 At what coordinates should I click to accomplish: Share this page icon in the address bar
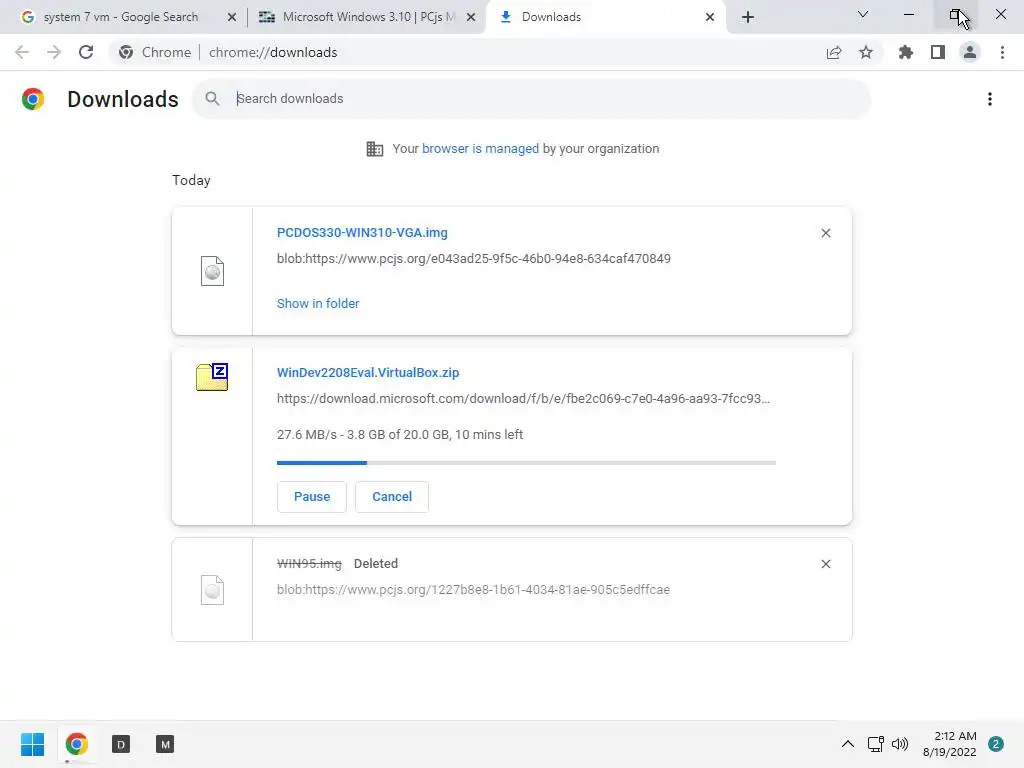pos(834,52)
